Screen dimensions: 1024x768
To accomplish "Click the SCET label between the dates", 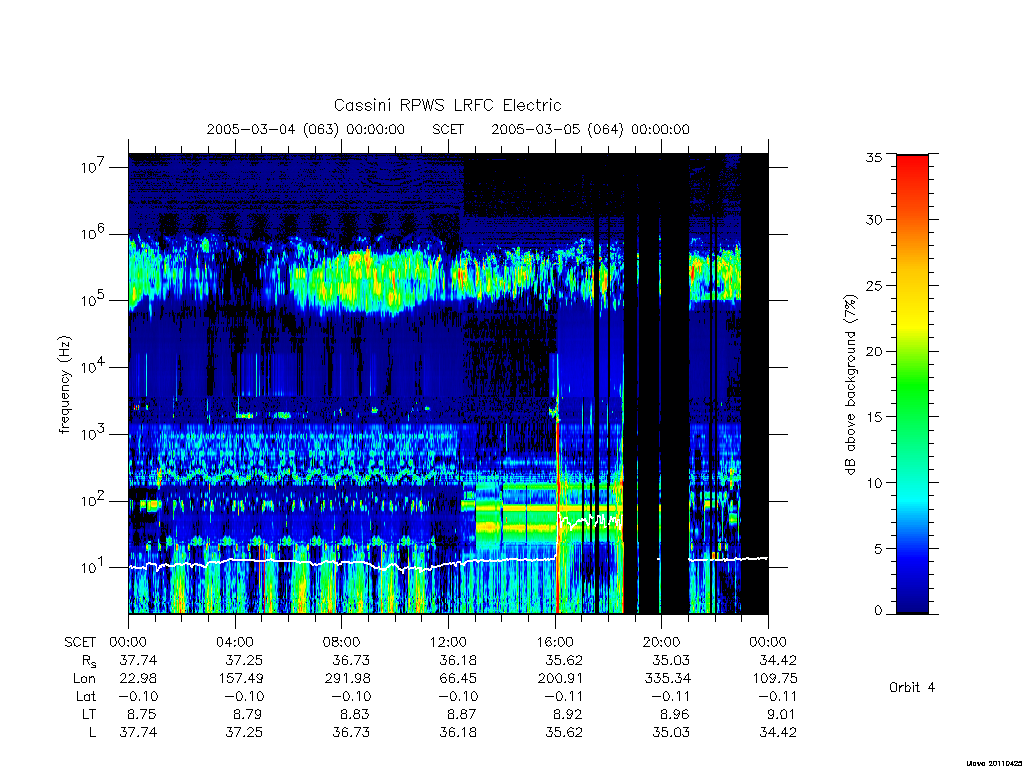I will [x=448, y=129].
